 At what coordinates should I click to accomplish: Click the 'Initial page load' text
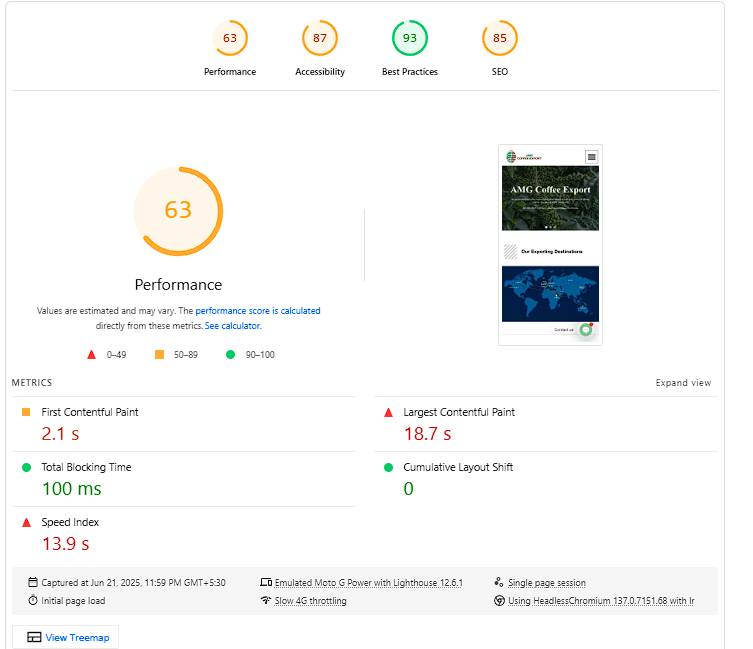pos(73,600)
